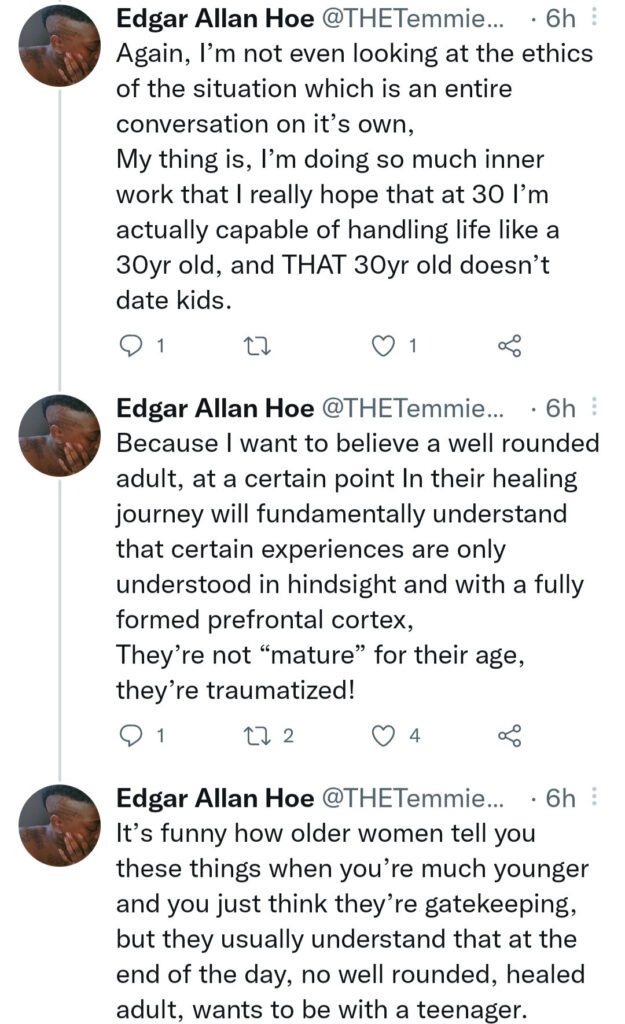Open the second tweet's profile avatar
This screenshot has width=625, height=1024.
click(60, 434)
